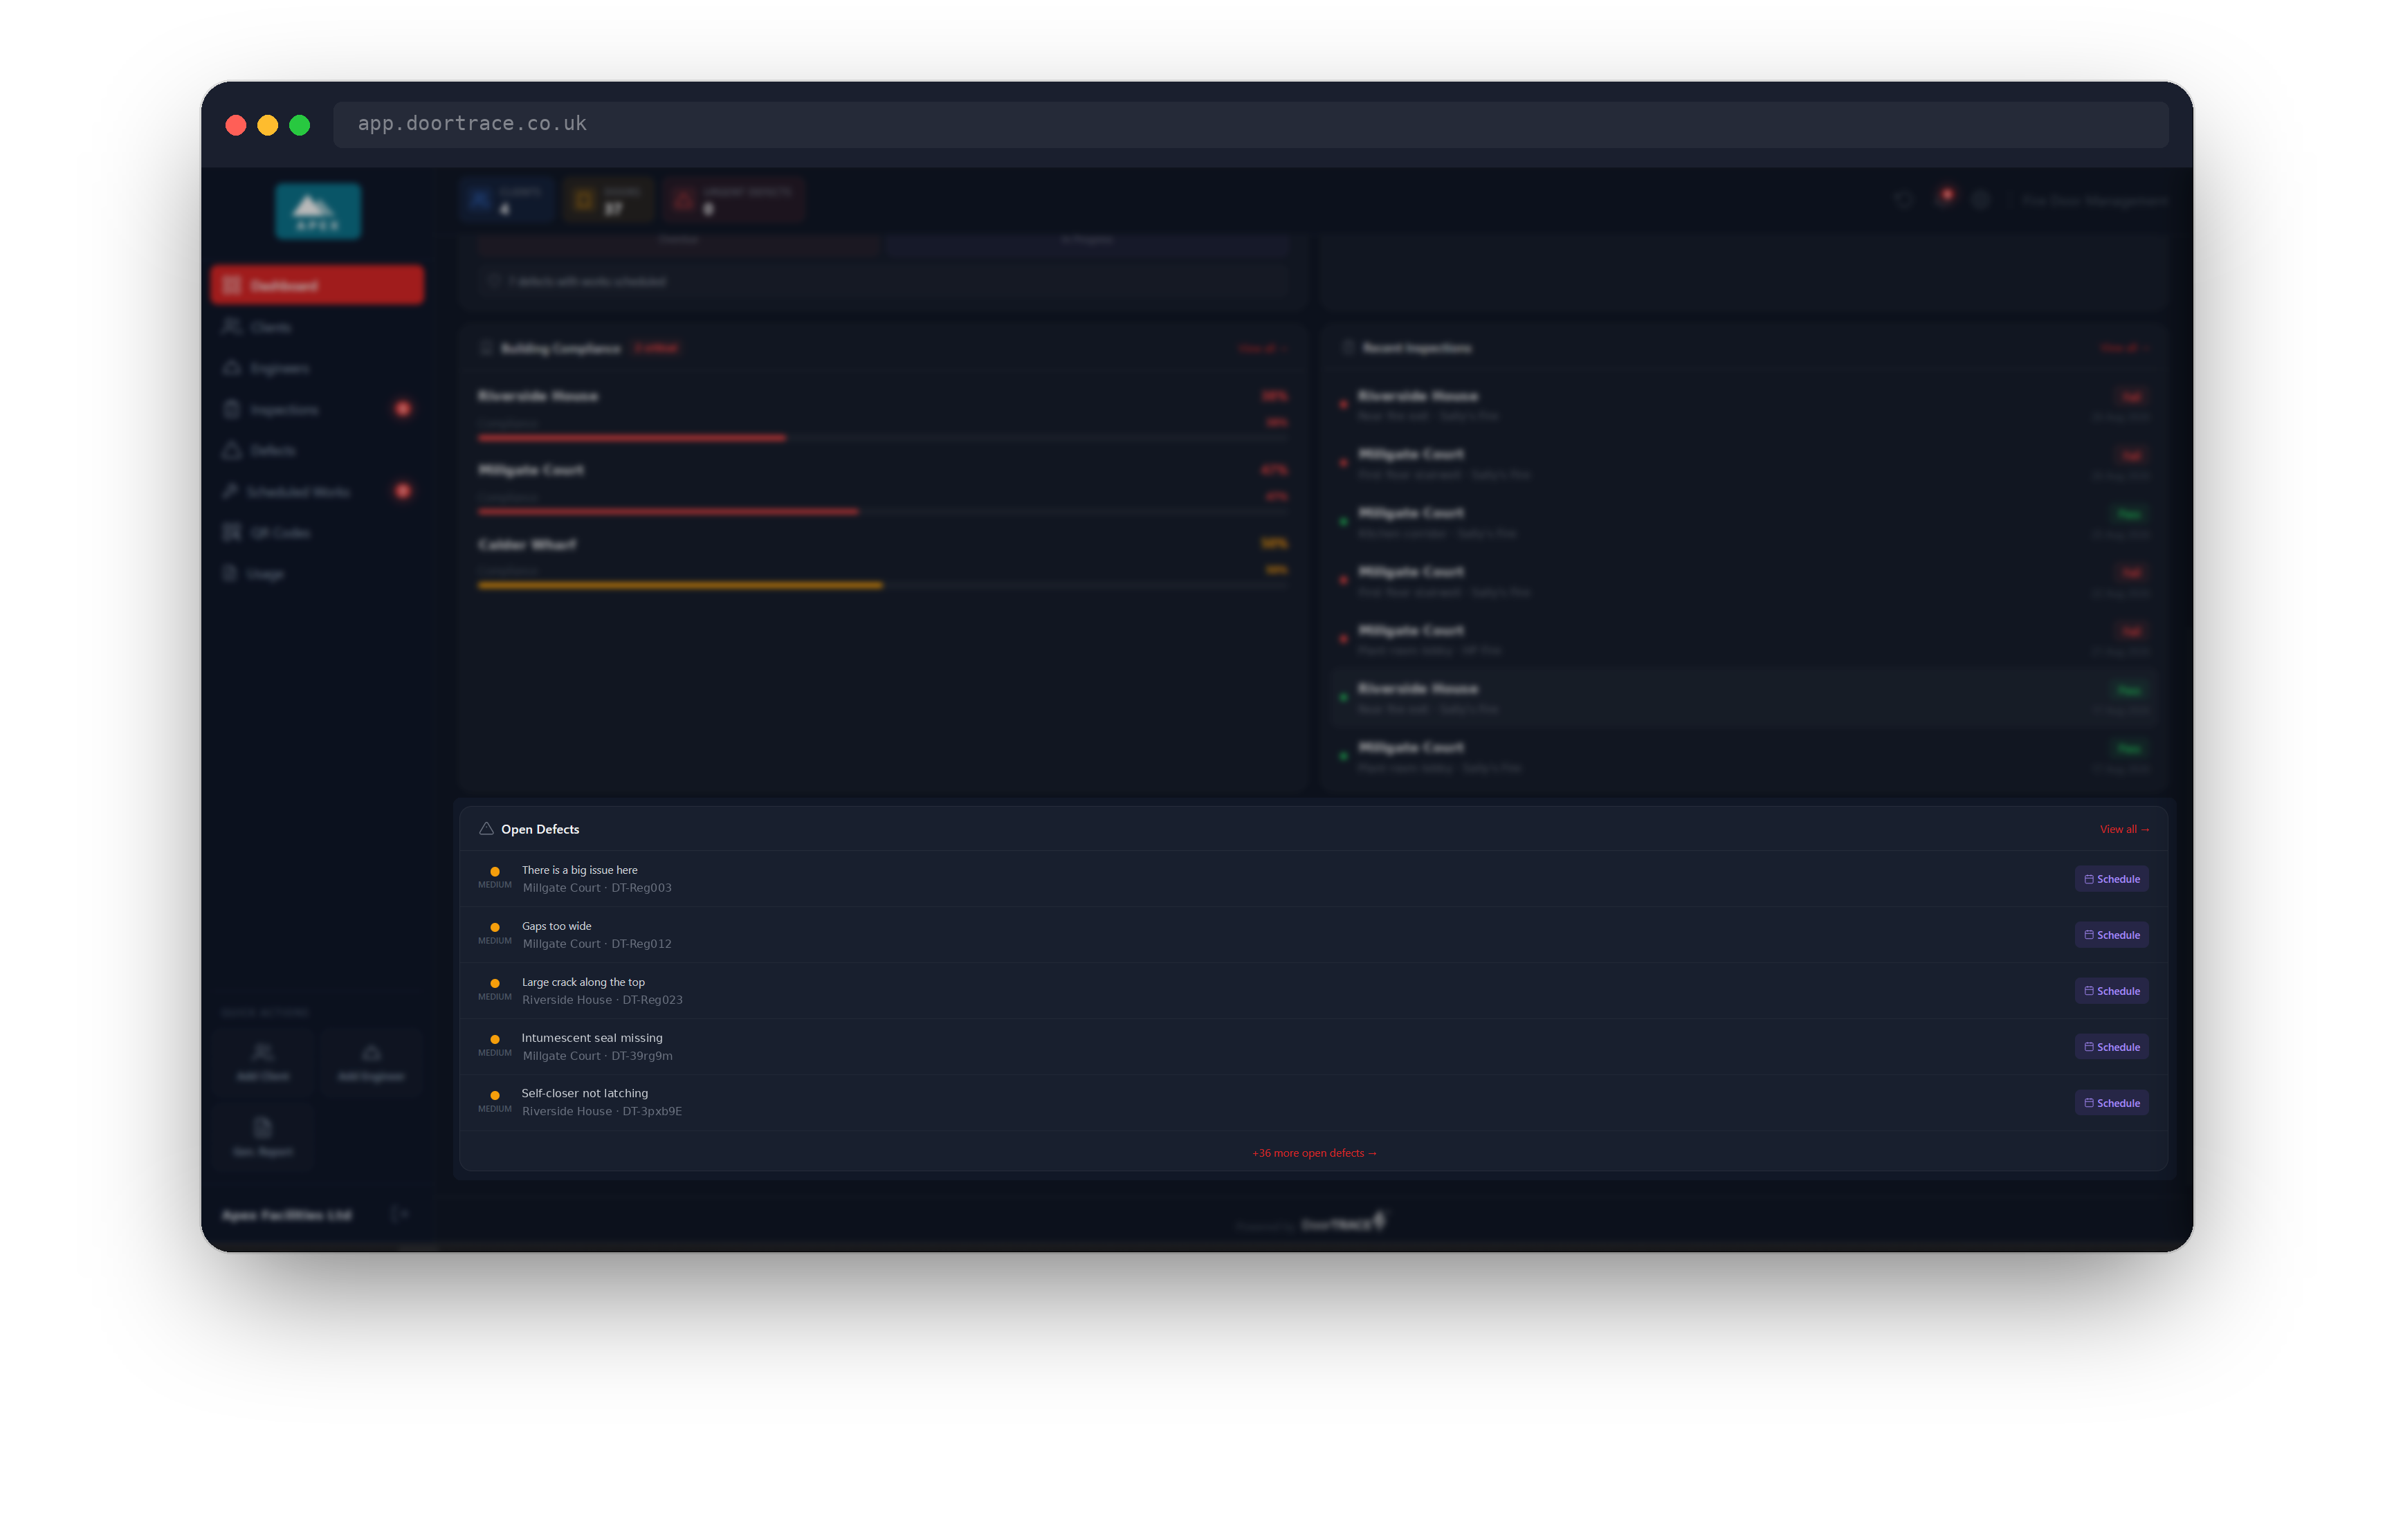Schedule the 'Gaps too wide' defect
Screen dimensions: 2394x1540
(x=2111, y=935)
